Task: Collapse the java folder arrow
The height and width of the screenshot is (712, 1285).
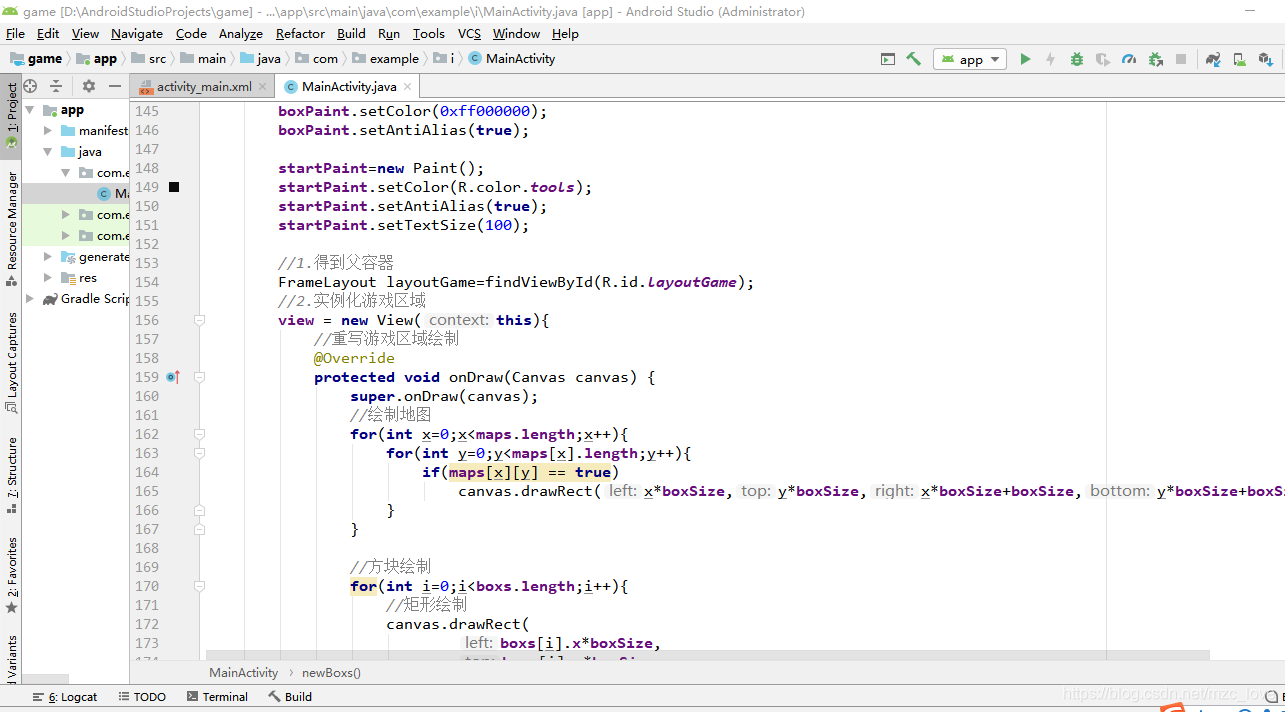Action: [48, 152]
